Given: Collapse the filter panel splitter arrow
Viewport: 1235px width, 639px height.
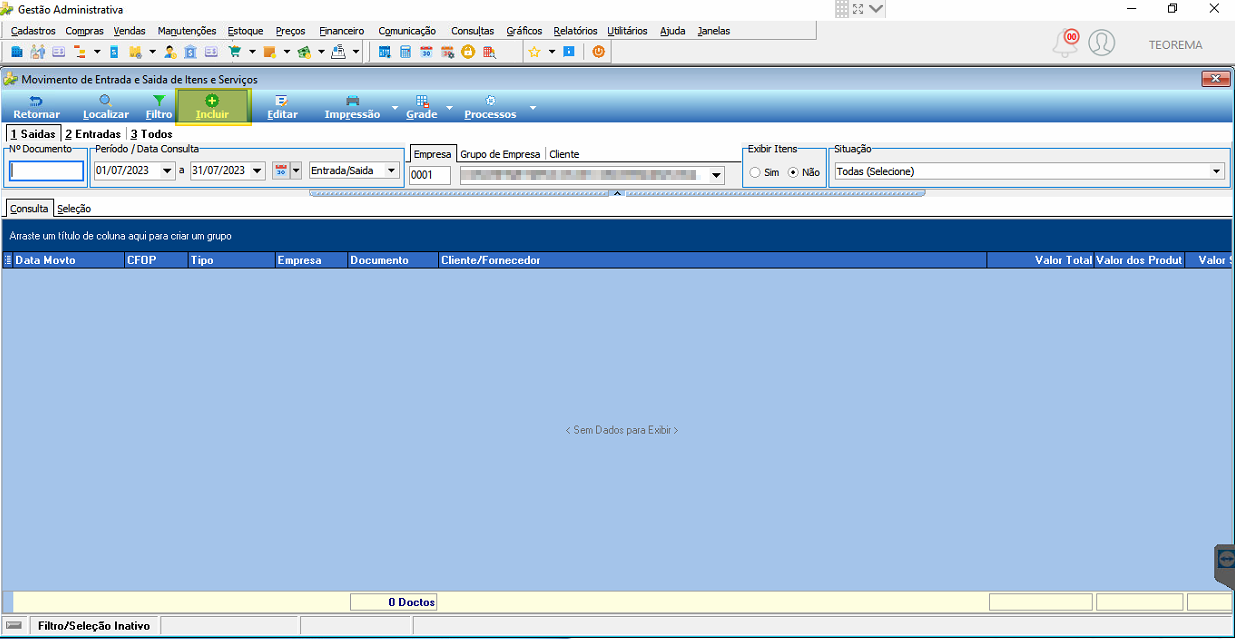Looking at the screenshot, I should pos(617,192).
